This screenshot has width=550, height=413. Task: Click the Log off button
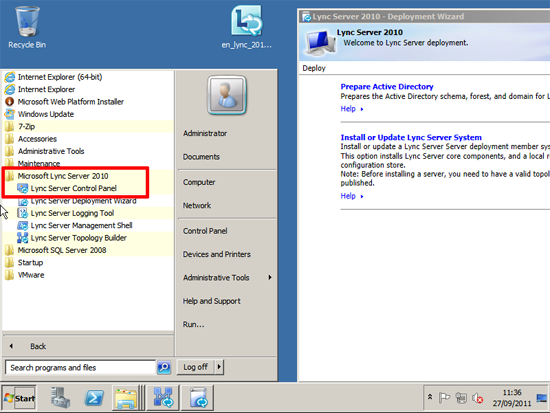pos(195,367)
